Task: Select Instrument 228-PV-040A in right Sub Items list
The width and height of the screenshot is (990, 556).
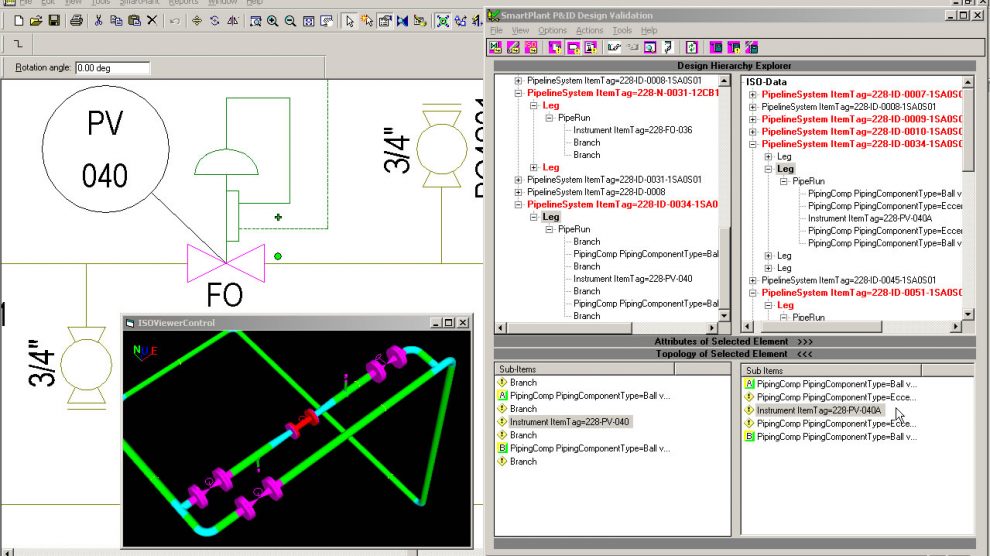Action: pos(819,410)
